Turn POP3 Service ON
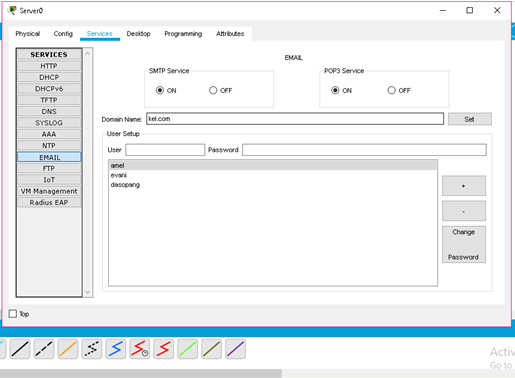This screenshot has height=378, width=515. click(335, 90)
